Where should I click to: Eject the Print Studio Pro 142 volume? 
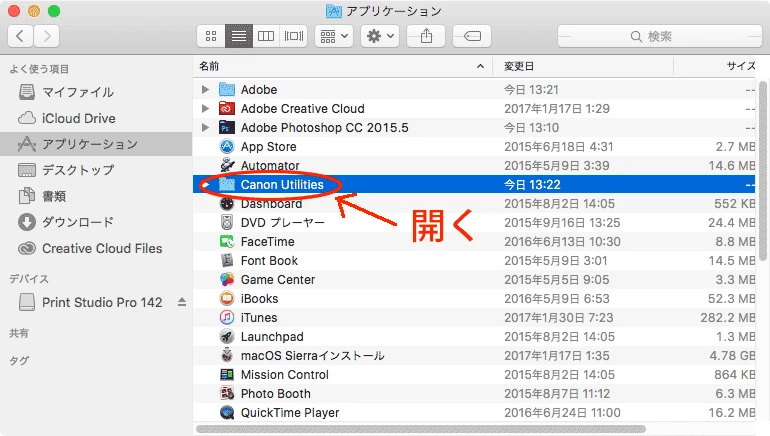(x=182, y=302)
